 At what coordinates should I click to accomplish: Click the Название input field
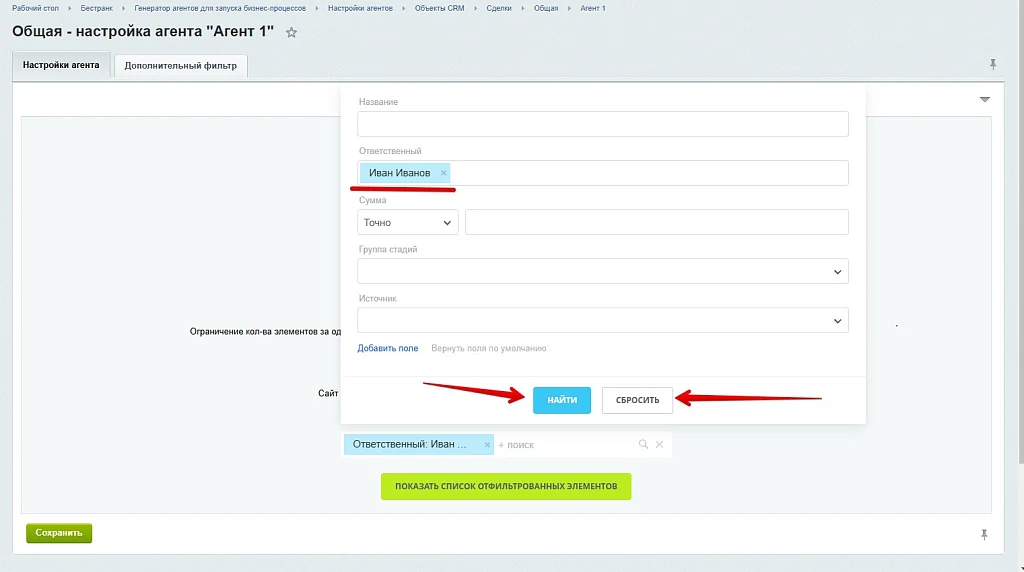pos(603,124)
